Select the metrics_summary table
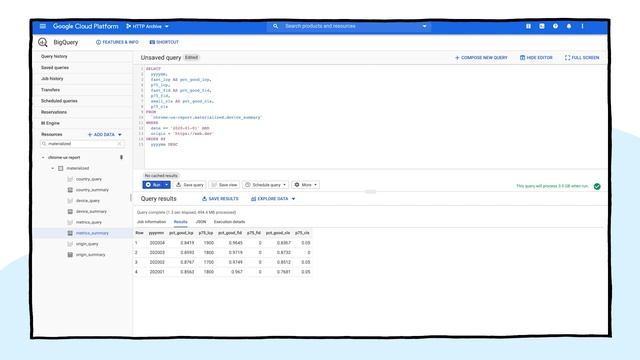The image size is (640, 360). pyautogui.click(x=92, y=233)
